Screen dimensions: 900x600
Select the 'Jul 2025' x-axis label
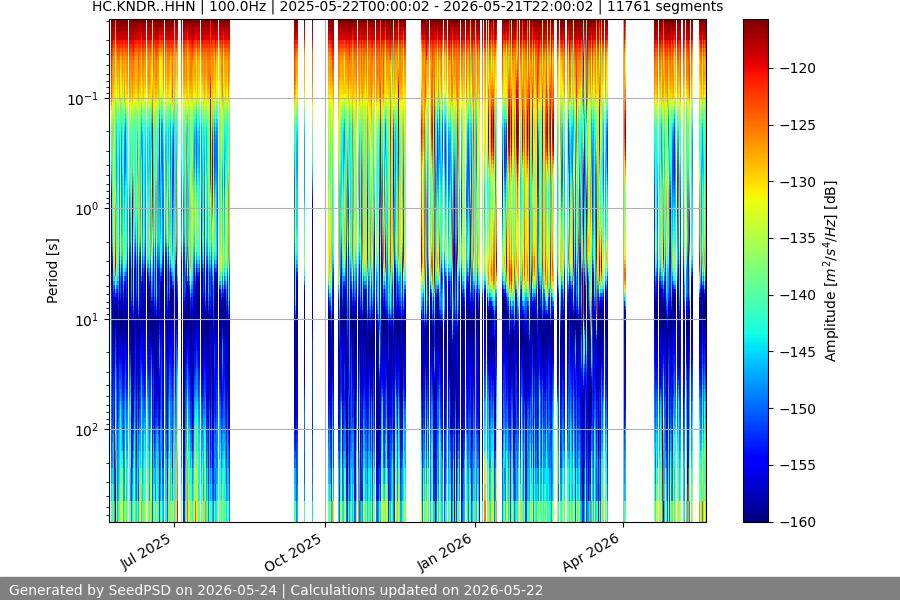point(146,551)
